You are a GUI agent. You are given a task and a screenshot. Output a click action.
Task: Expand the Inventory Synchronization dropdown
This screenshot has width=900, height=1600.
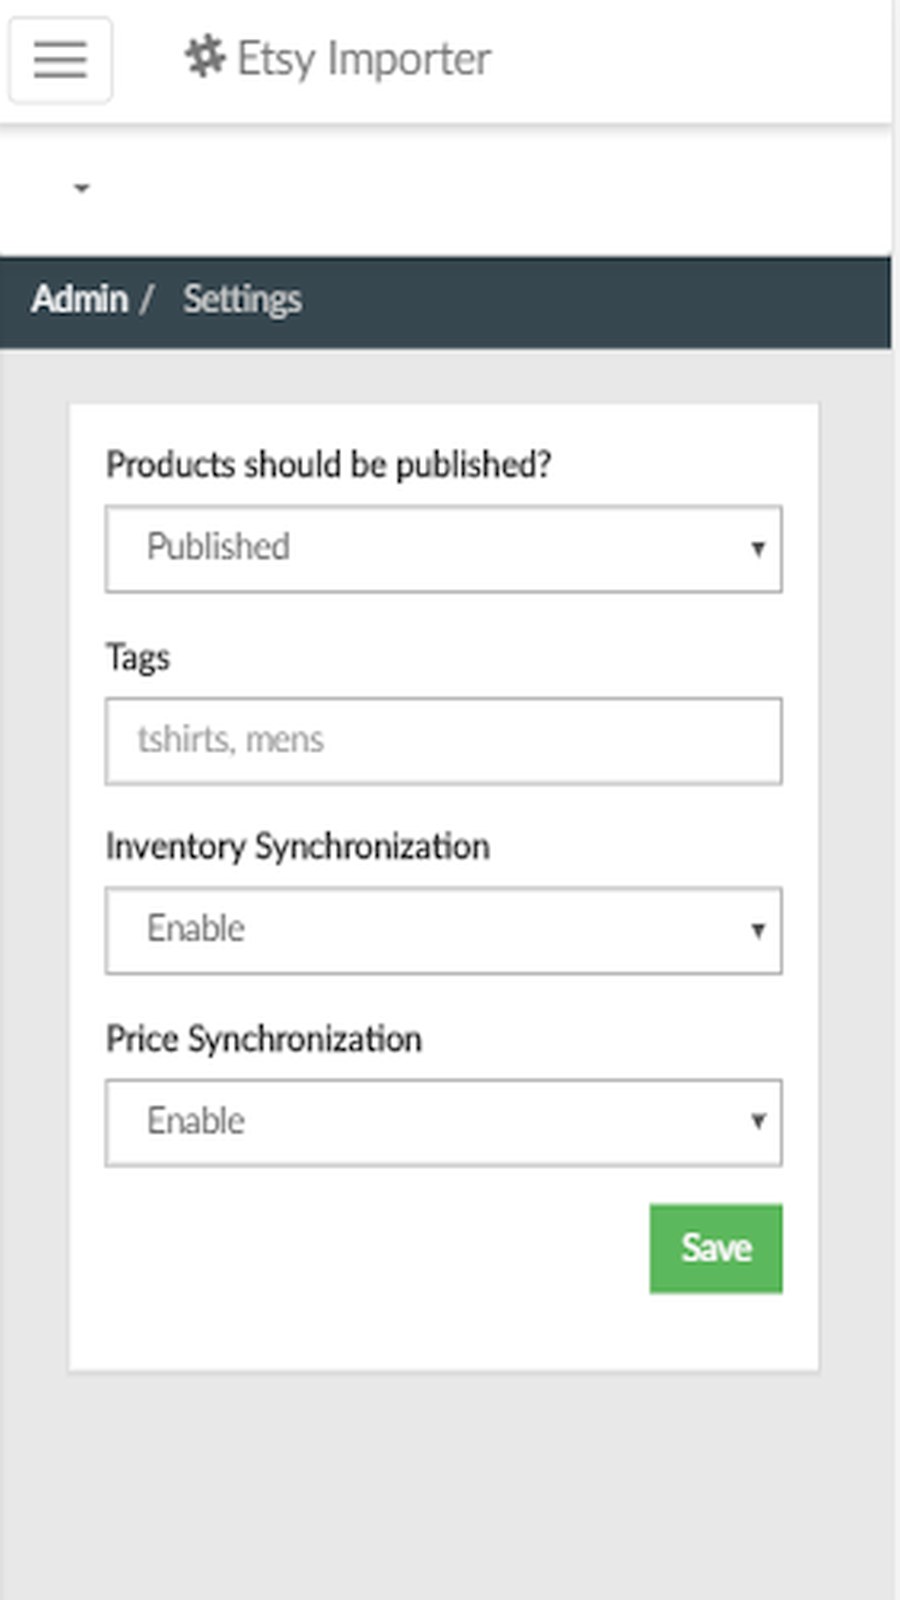(443, 930)
